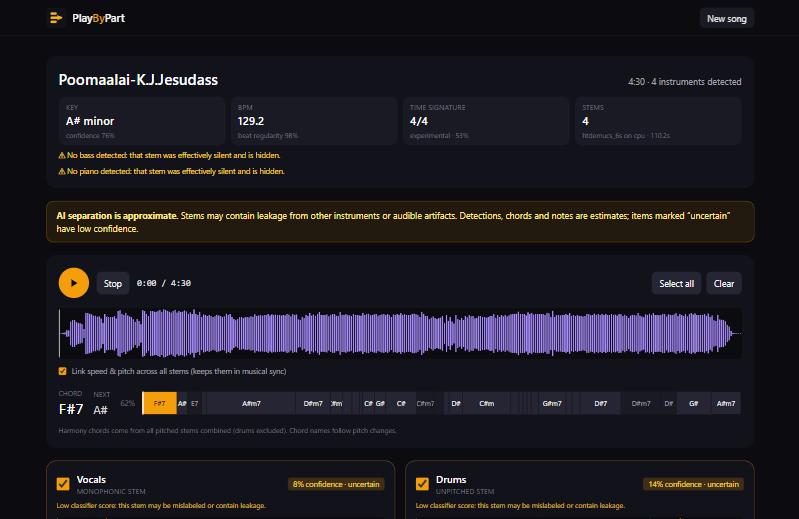Seek within the purple waveform
Screen dimensions: 799x519
[x=400, y=333]
